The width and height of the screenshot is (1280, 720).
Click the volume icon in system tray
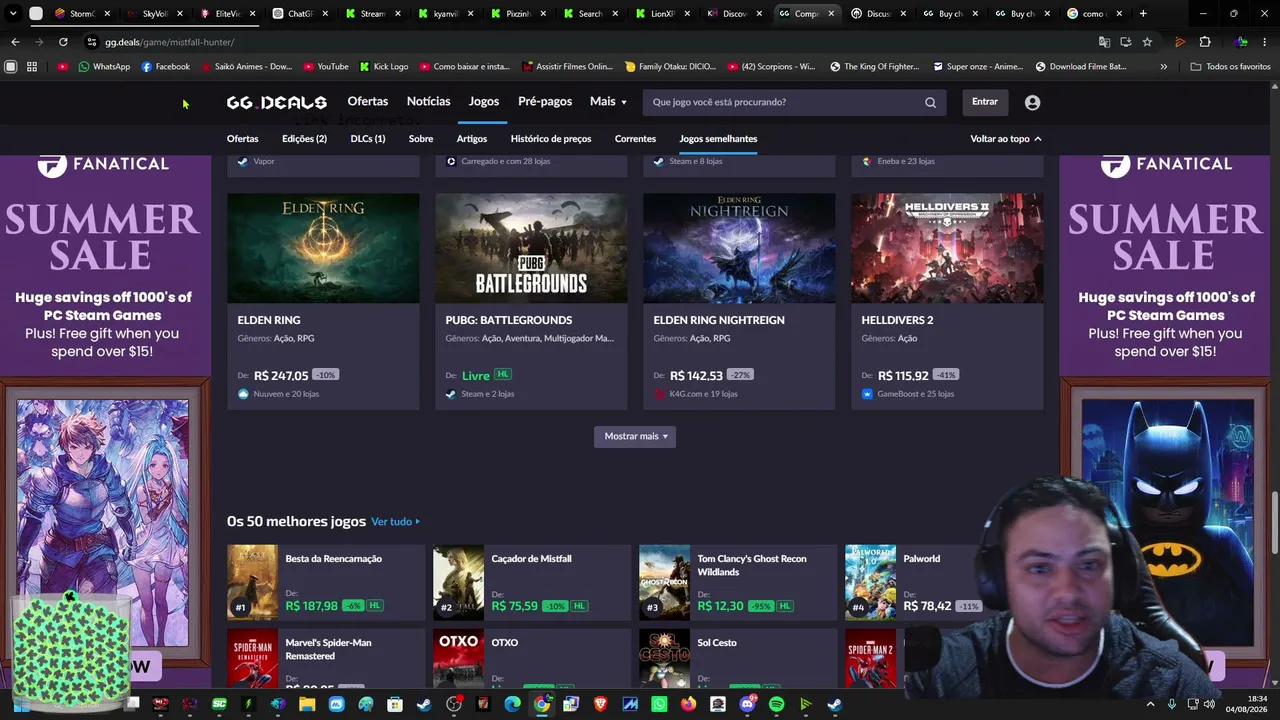pos(1209,704)
